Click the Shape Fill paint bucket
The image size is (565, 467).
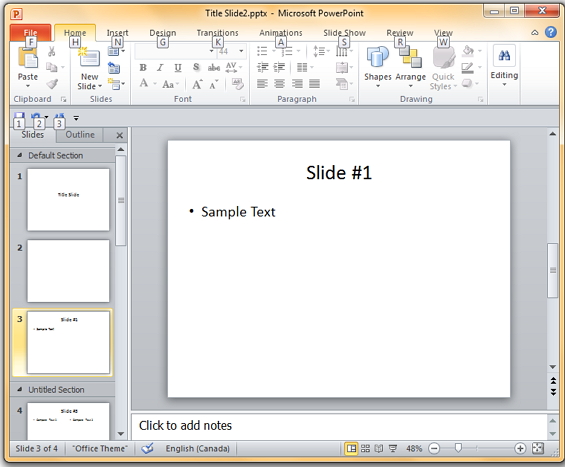(468, 51)
